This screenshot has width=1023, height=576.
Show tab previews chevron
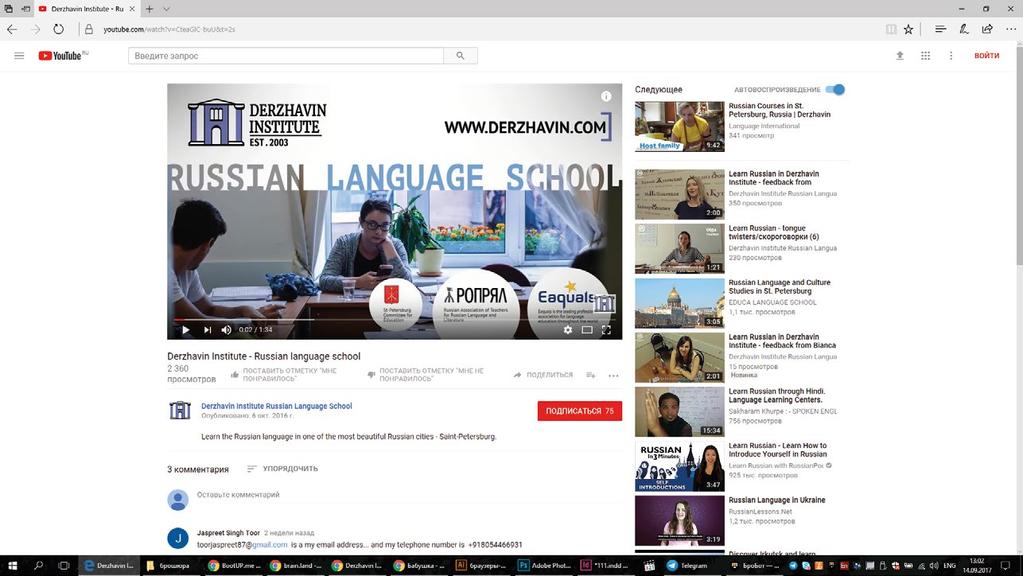coord(166,9)
